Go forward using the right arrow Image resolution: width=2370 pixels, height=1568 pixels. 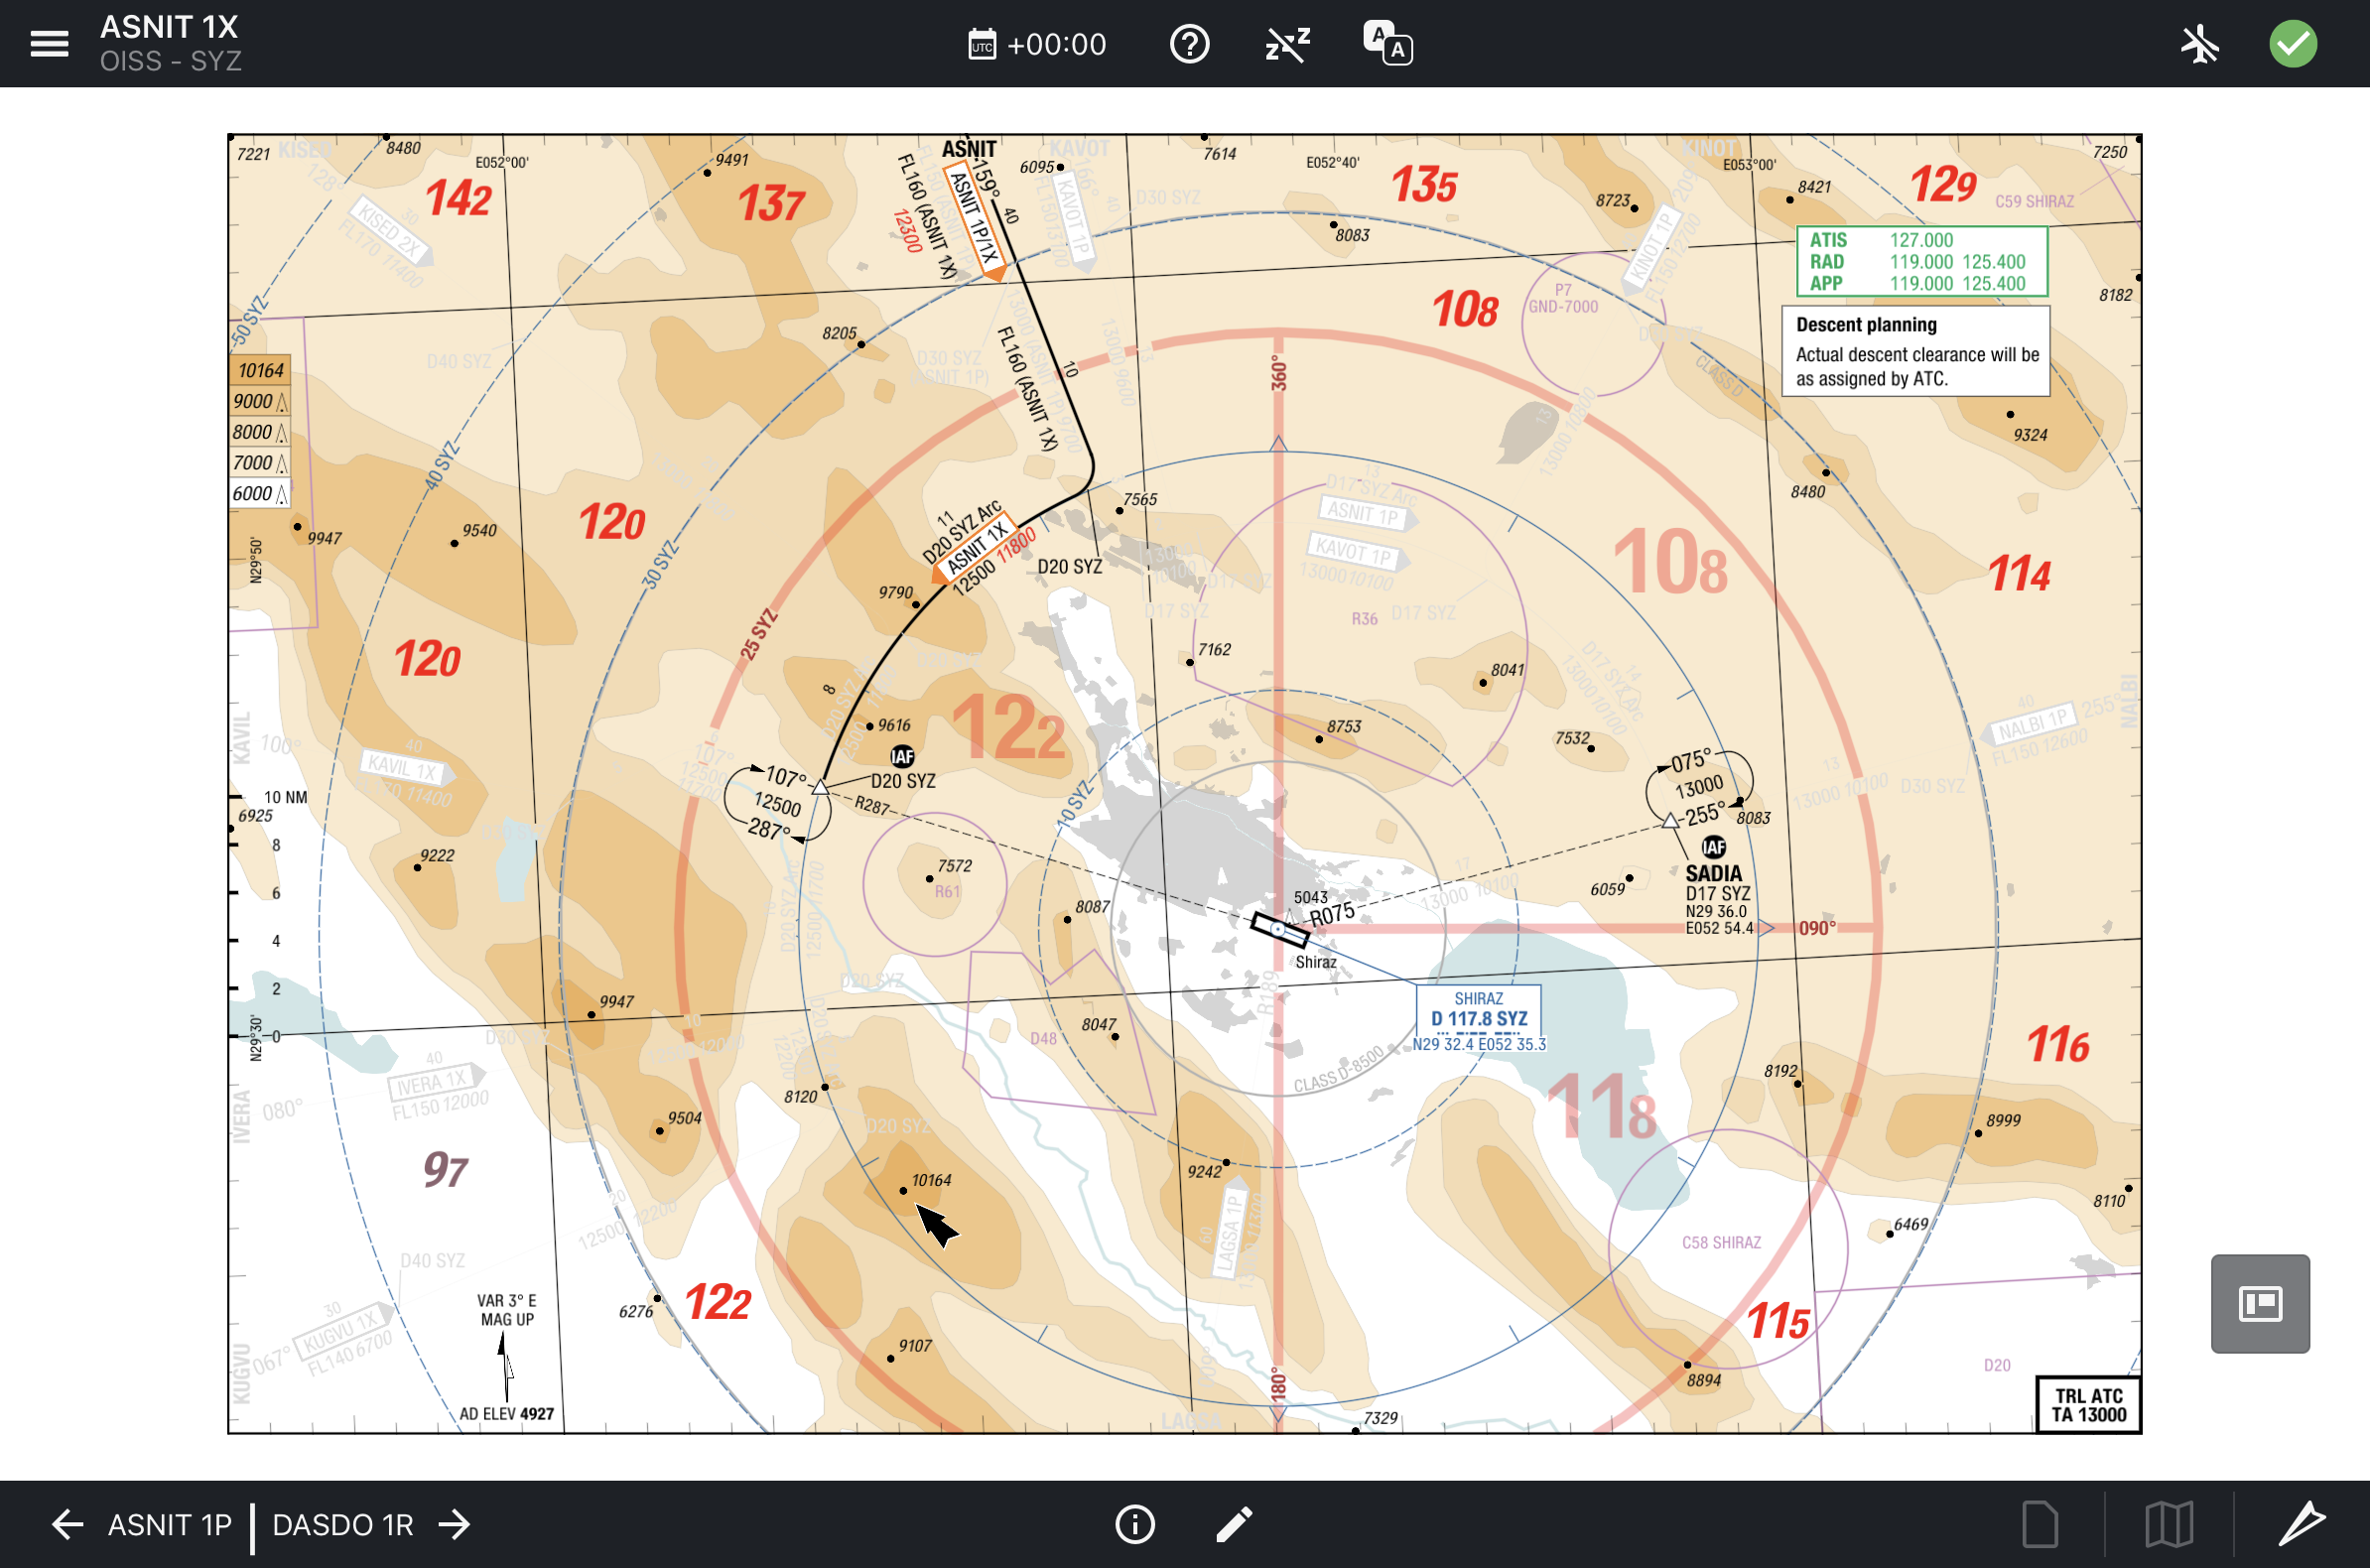click(454, 1524)
